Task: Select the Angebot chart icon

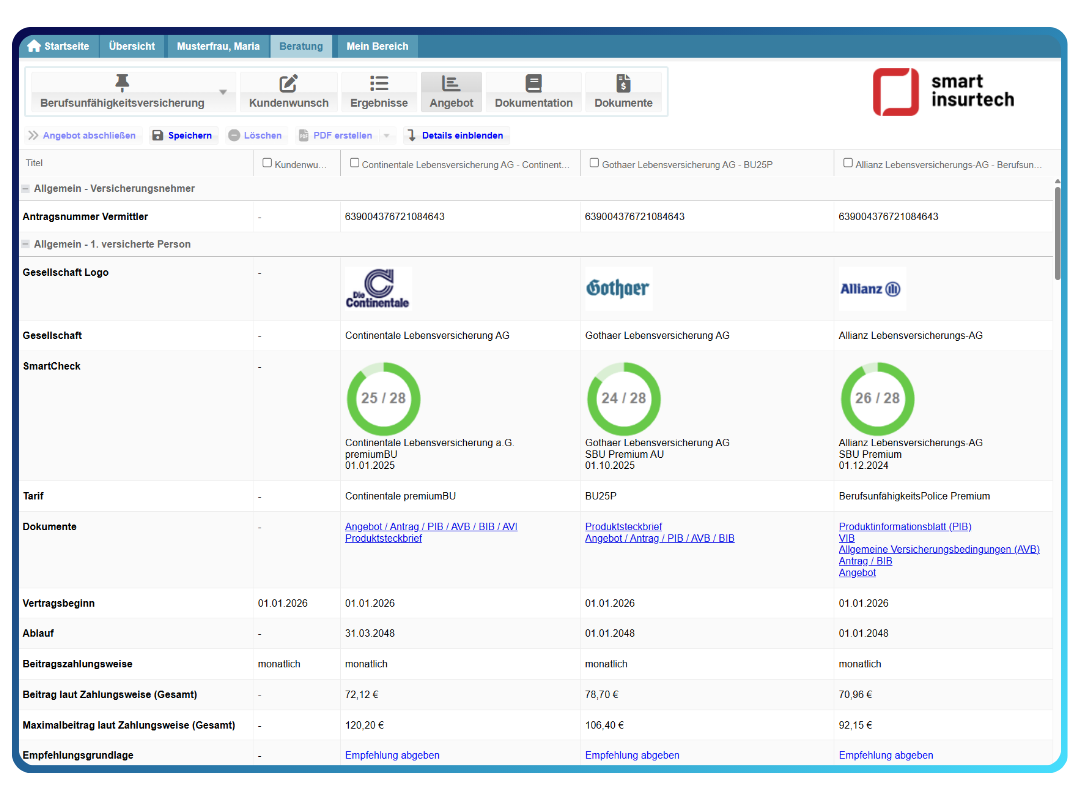Action: [451, 84]
